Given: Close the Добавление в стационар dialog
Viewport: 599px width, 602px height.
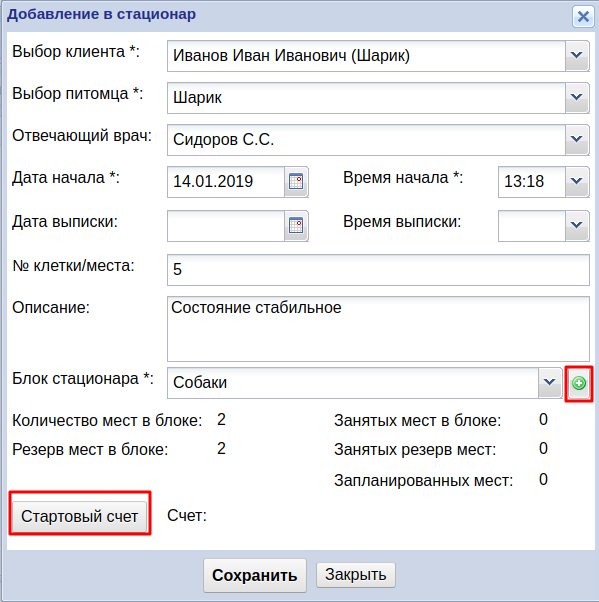Looking at the screenshot, I should (x=583, y=17).
